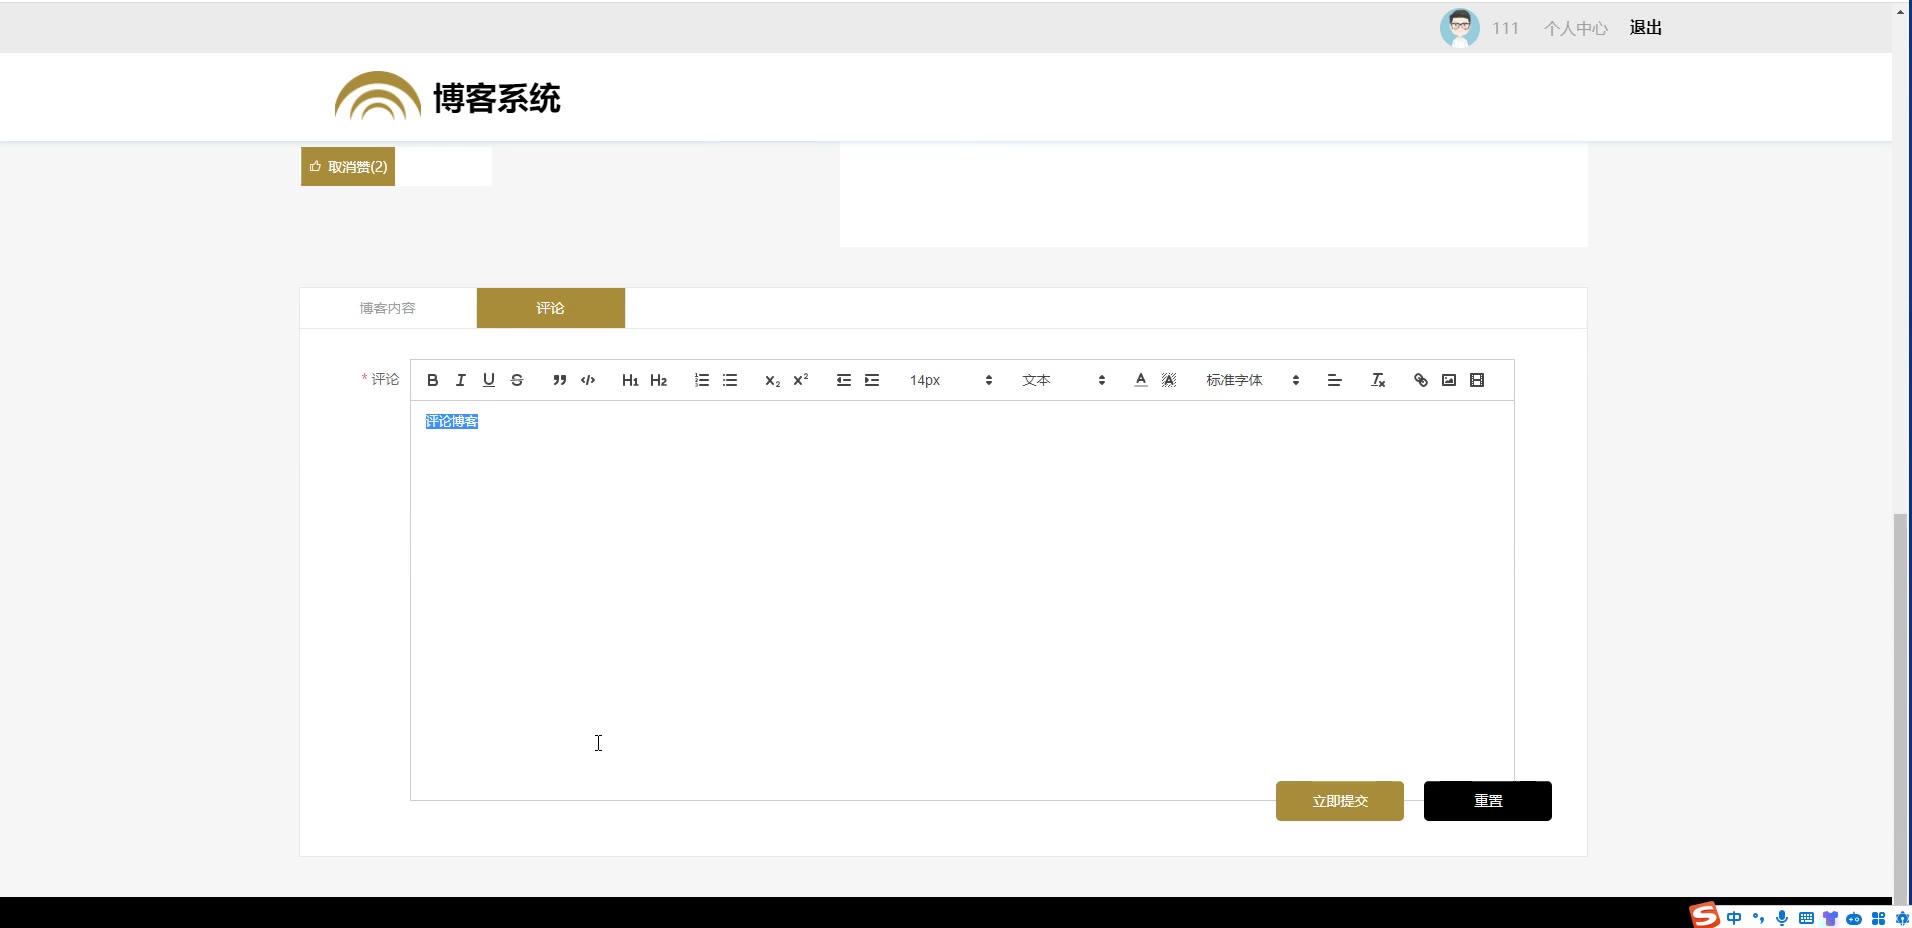This screenshot has width=1912, height=928.
Task: Click the 博客系统 logo
Action: pos(448,97)
